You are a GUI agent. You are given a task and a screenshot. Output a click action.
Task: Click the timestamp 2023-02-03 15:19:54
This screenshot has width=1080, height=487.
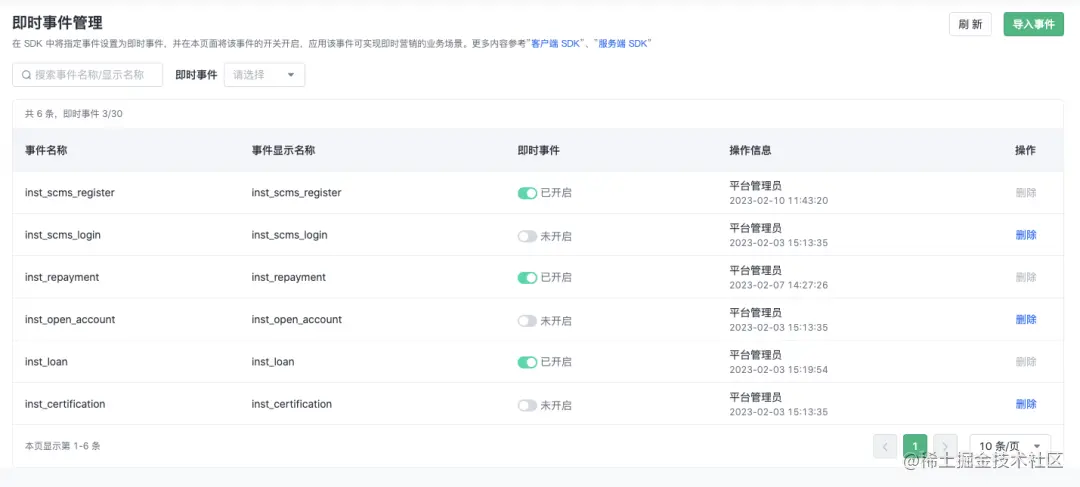(x=778, y=369)
